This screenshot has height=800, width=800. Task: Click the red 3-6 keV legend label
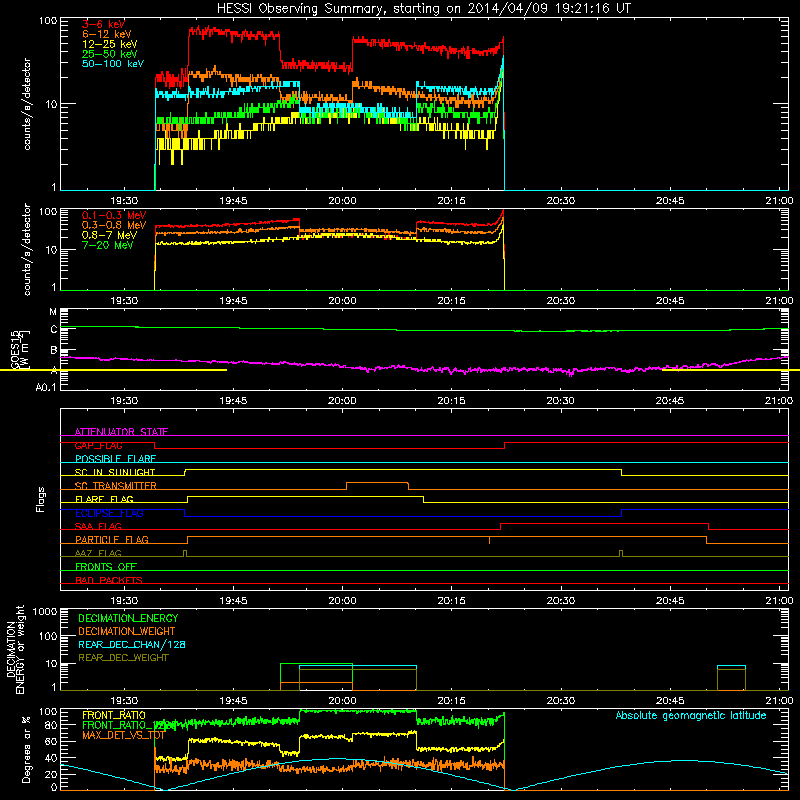103,24
